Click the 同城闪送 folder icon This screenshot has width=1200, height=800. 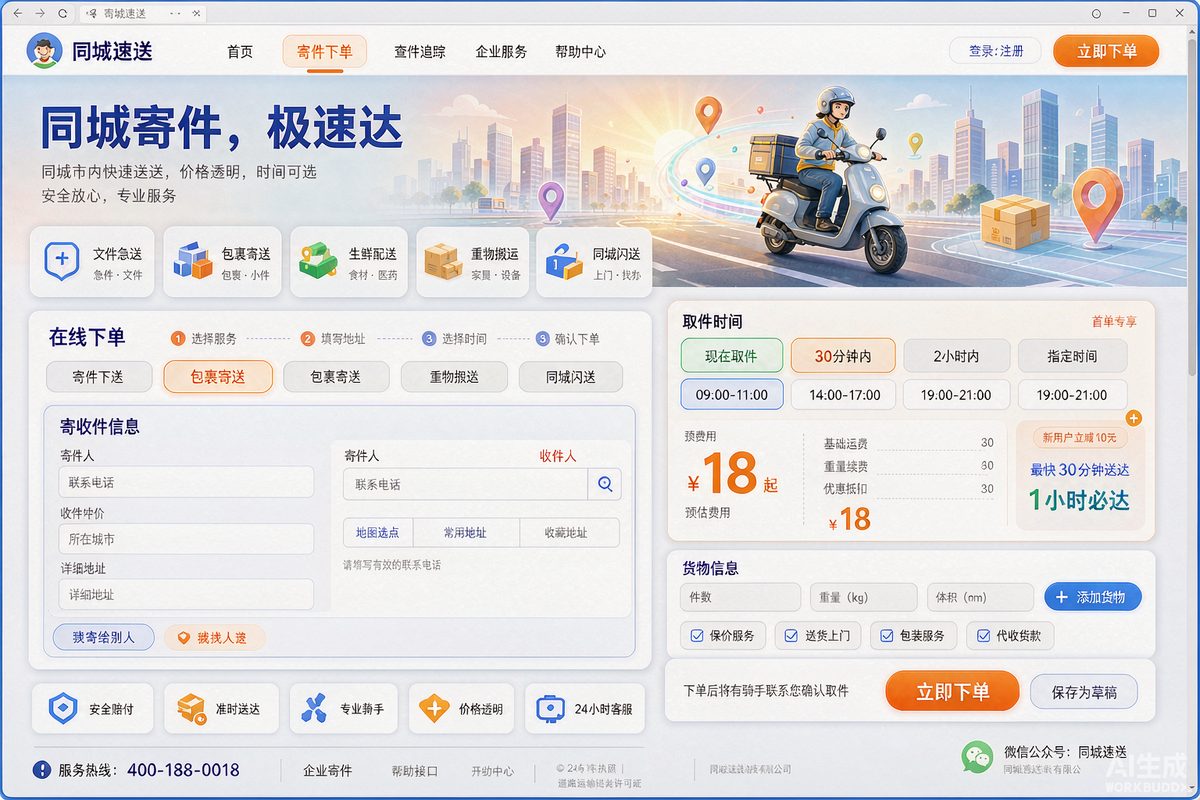coord(563,262)
